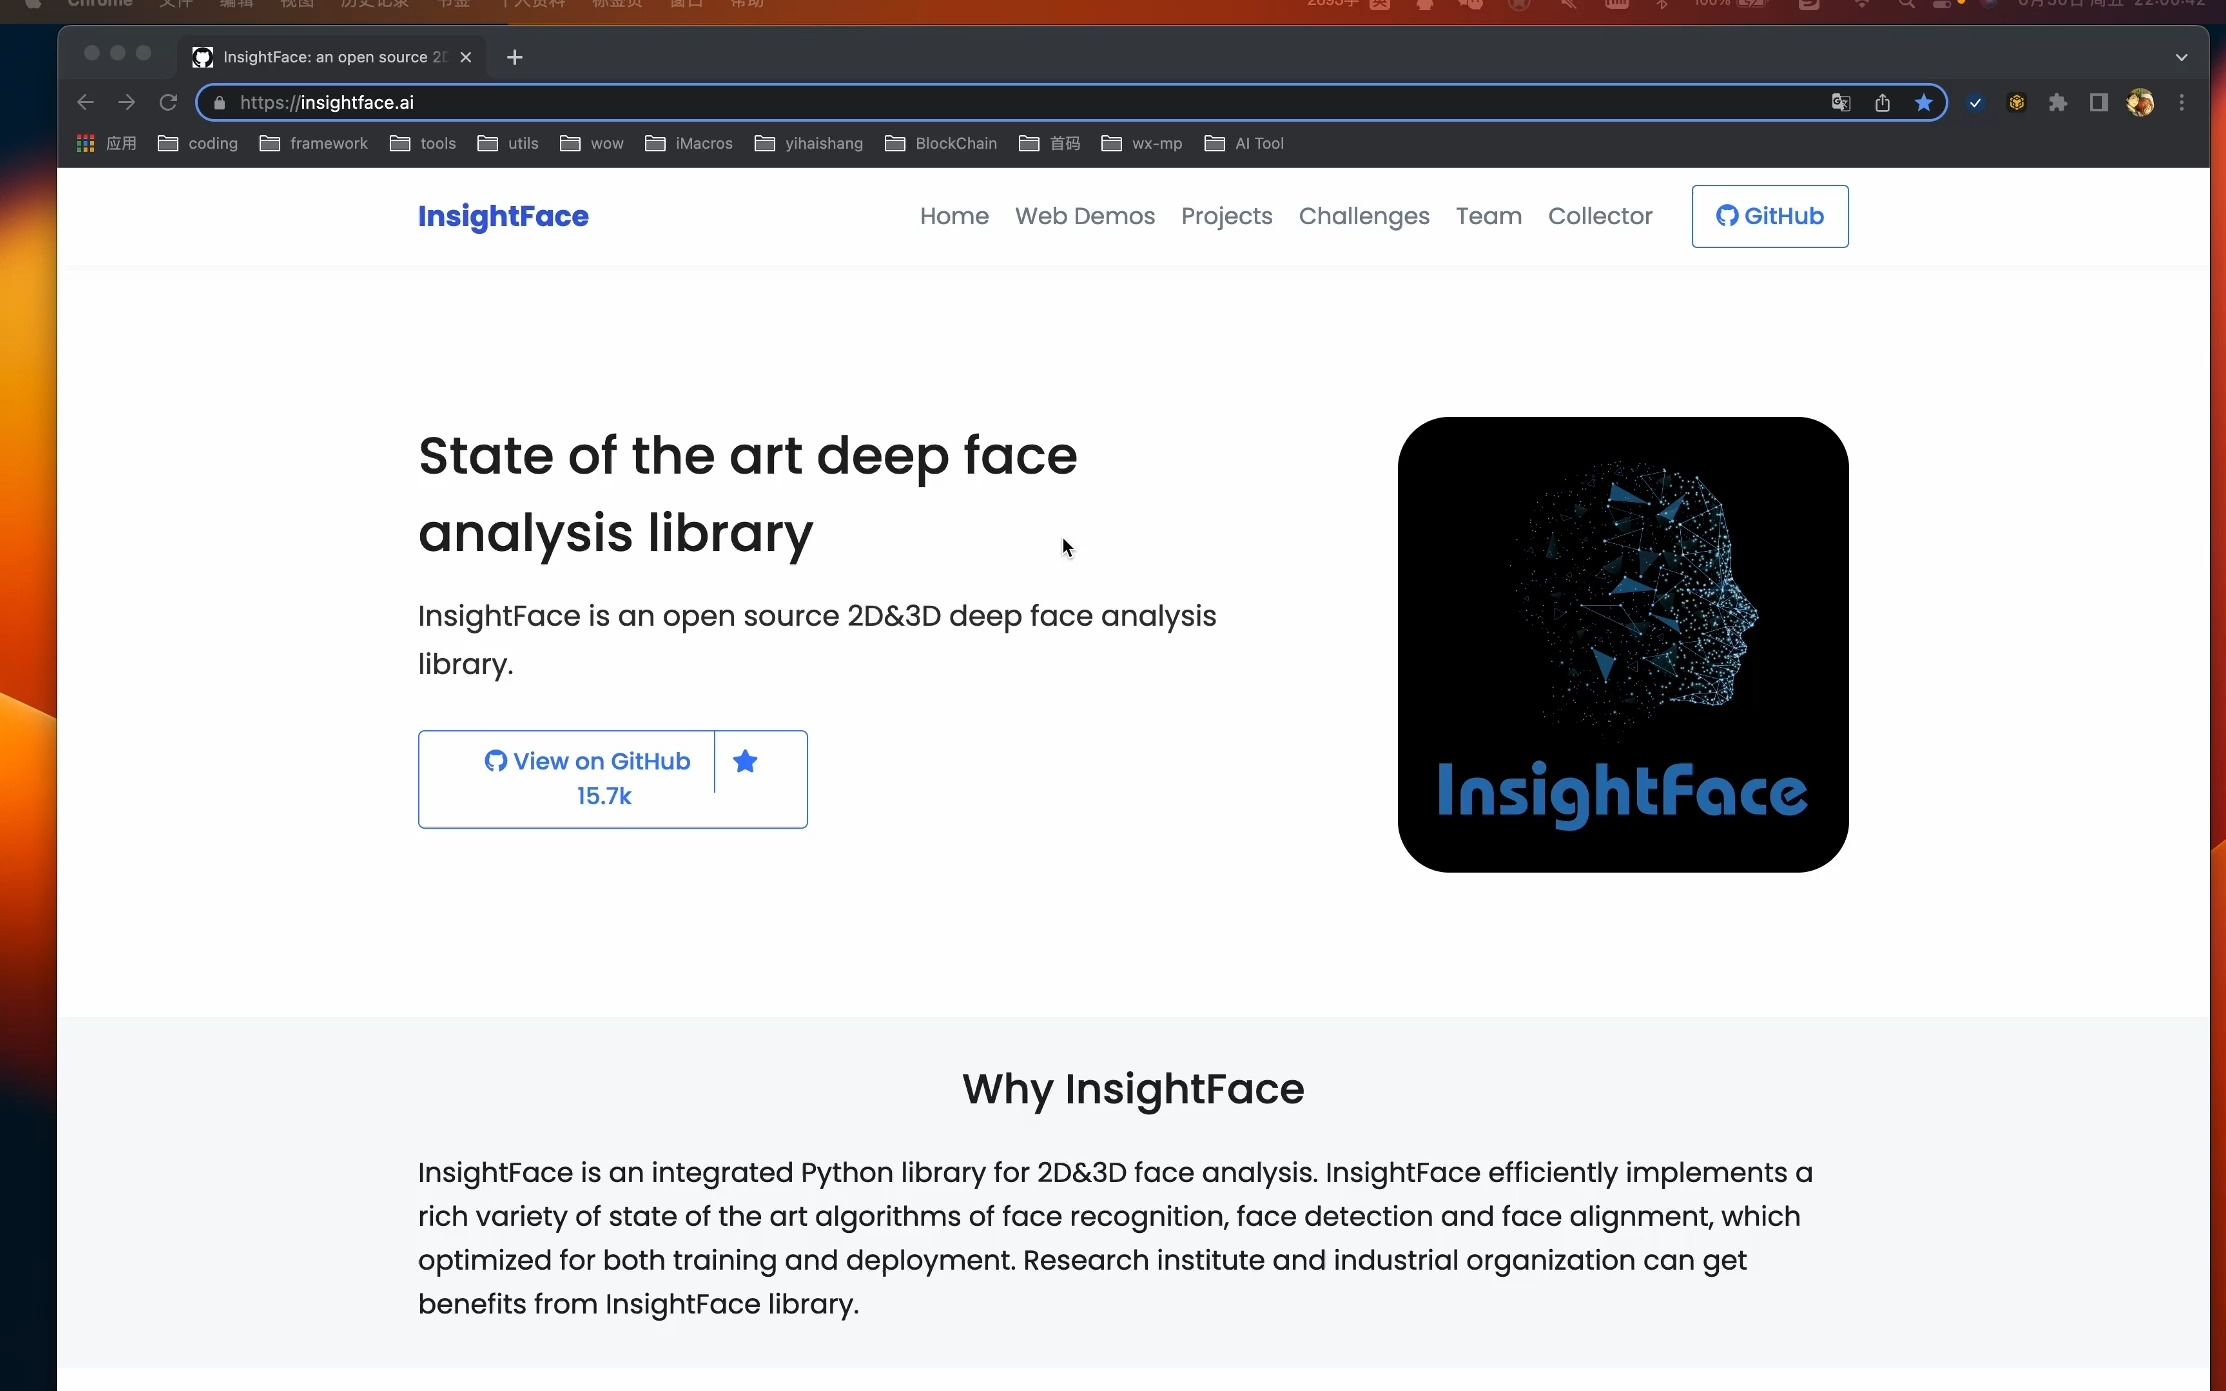Toggle the Chrome side panel icon
Screen dimensions: 2226x1391
click(2098, 102)
